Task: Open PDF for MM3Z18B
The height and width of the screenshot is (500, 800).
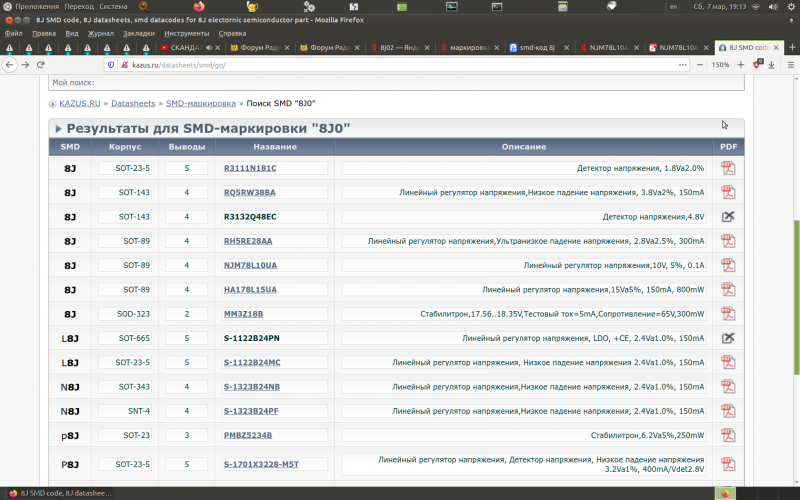Action: [728, 314]
